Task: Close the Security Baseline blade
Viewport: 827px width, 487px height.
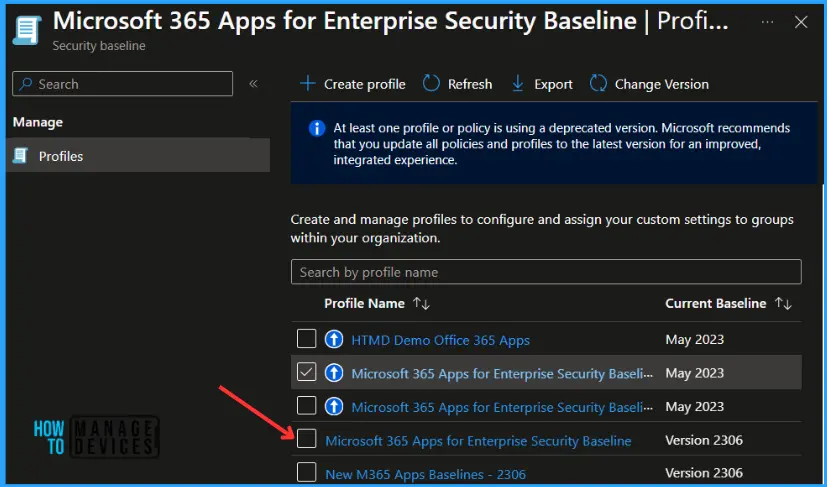Action: (801, 22)
